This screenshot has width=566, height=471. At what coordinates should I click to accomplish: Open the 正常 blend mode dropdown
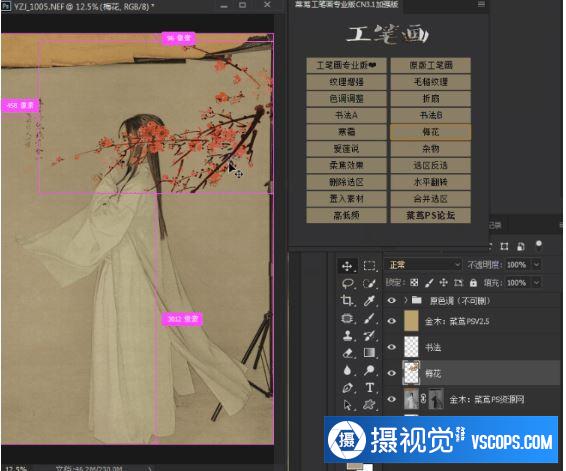(423, 265)
